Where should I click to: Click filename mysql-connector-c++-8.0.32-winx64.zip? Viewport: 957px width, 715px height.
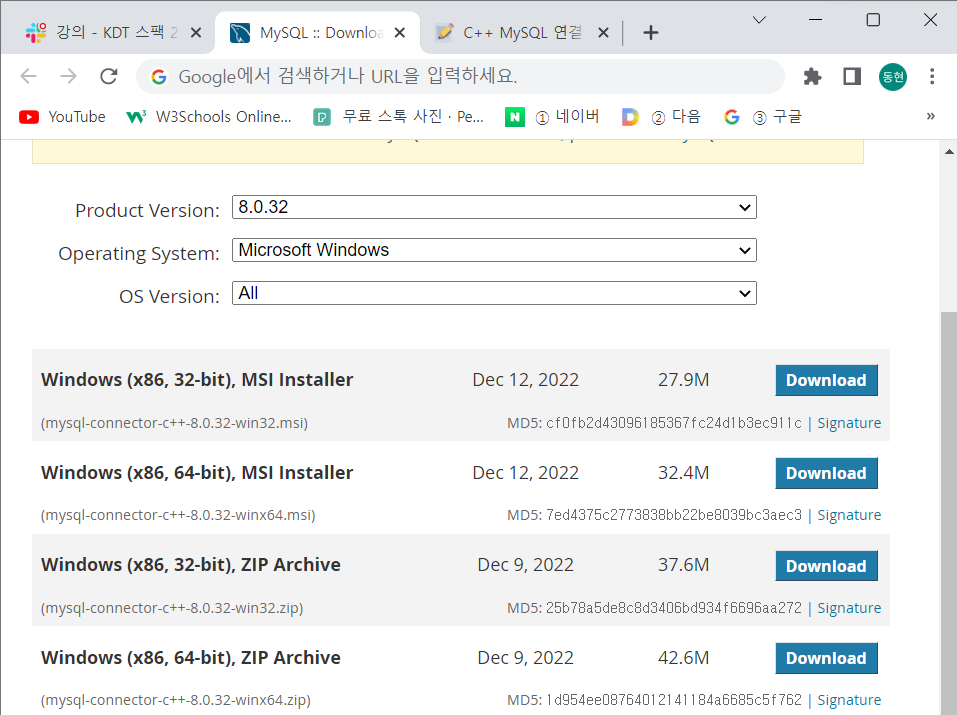176,700
